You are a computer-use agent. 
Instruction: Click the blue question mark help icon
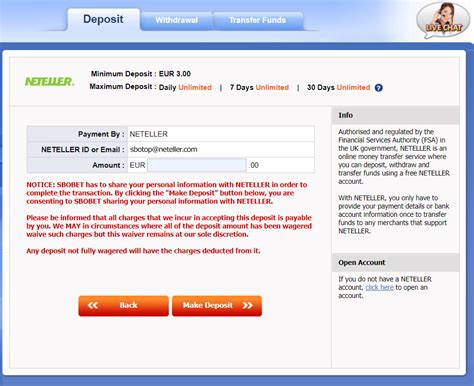(378, 88)
